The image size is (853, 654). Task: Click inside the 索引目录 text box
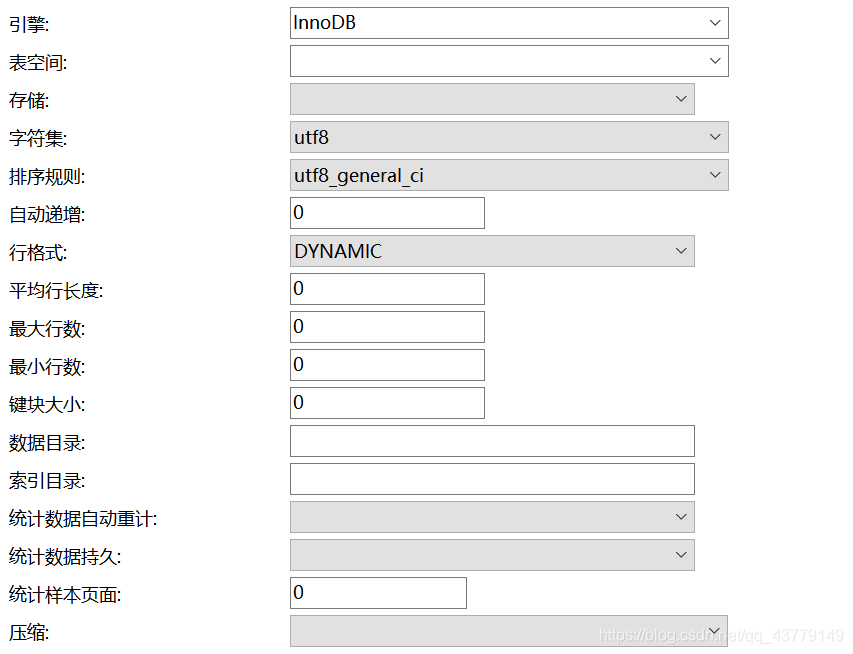[490, 479]
